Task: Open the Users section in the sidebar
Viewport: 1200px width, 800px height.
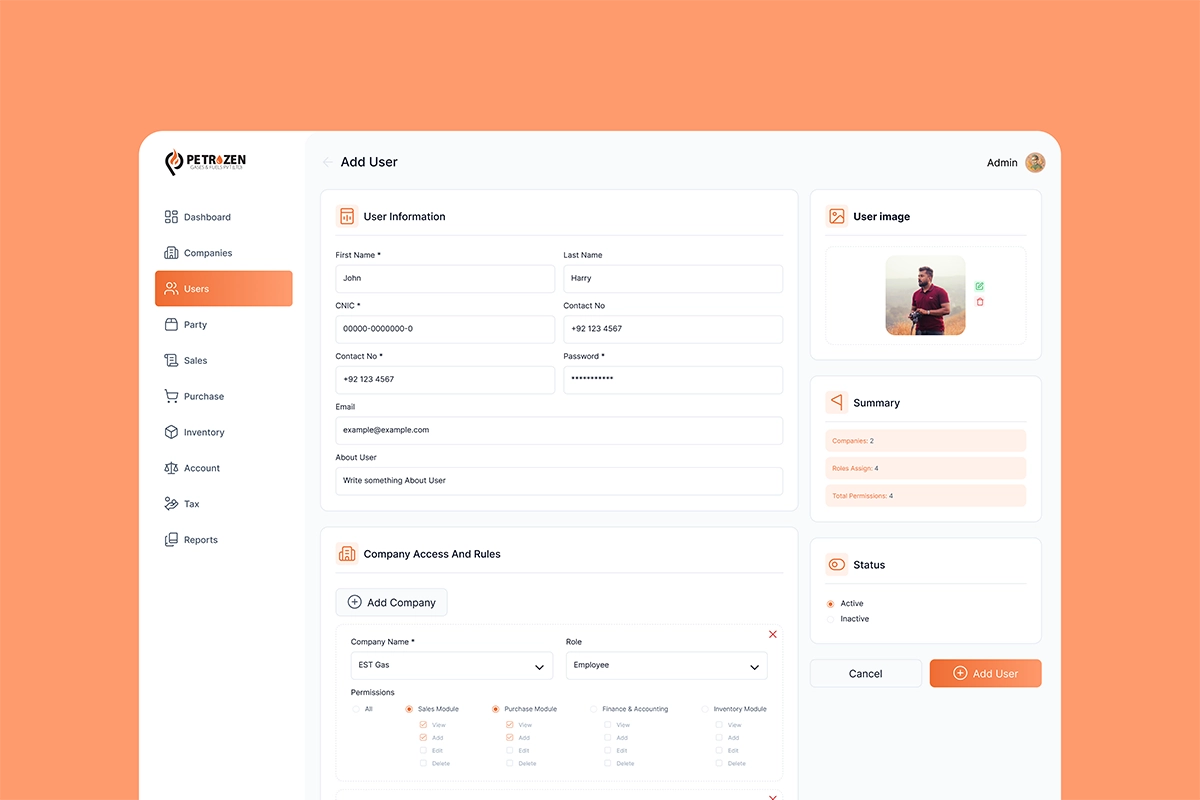Action: coord(195,288)
